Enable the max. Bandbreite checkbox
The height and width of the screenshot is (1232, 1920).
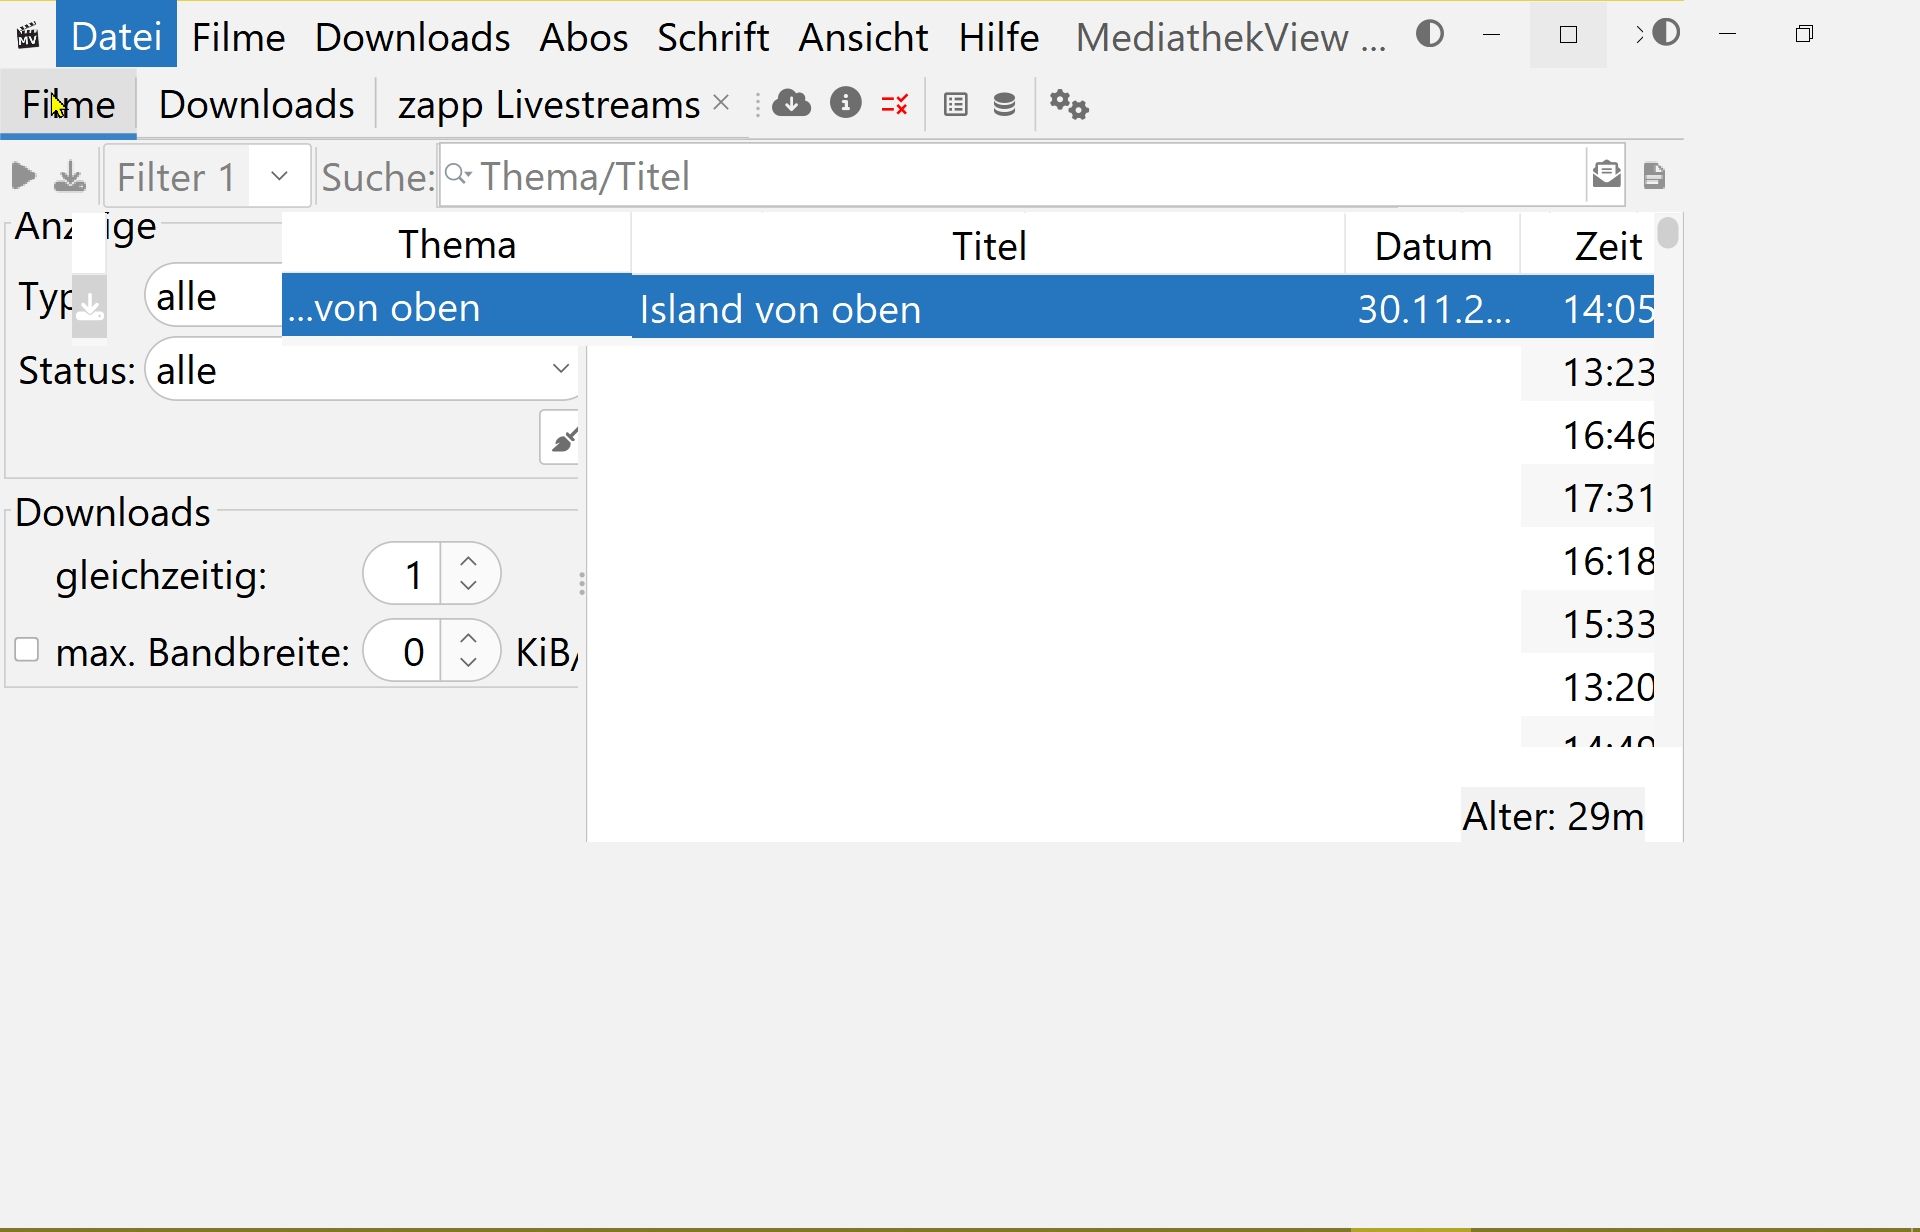(x=27, y=650)
